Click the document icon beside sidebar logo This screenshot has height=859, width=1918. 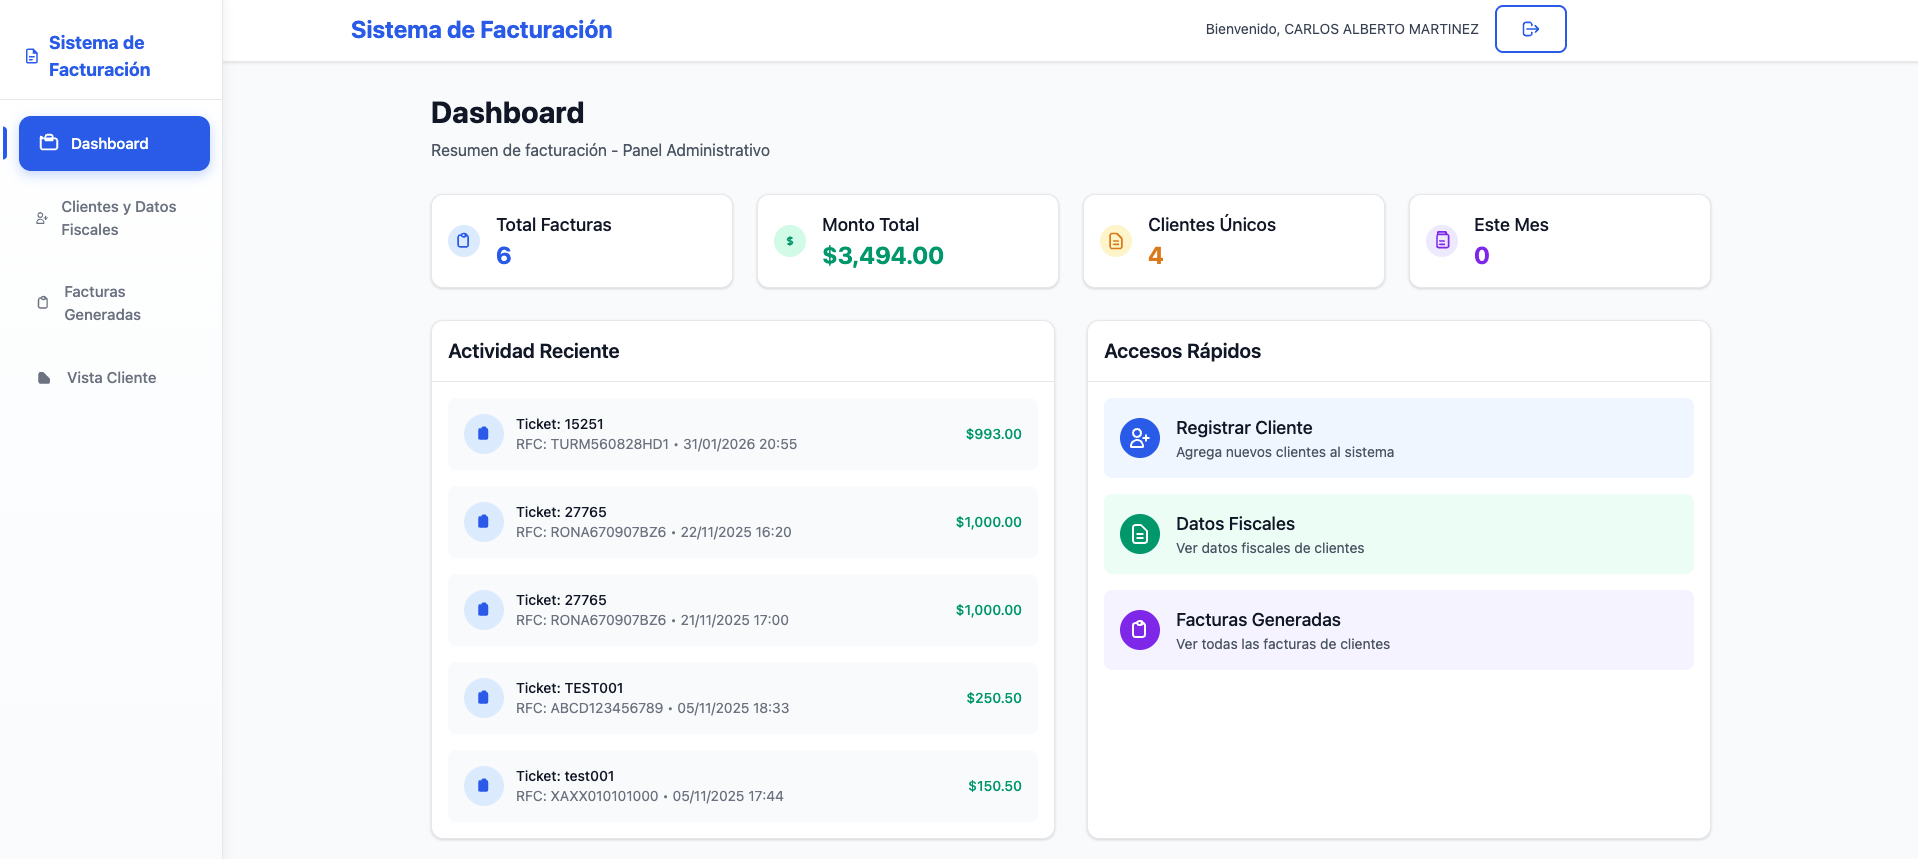[32, 56]
